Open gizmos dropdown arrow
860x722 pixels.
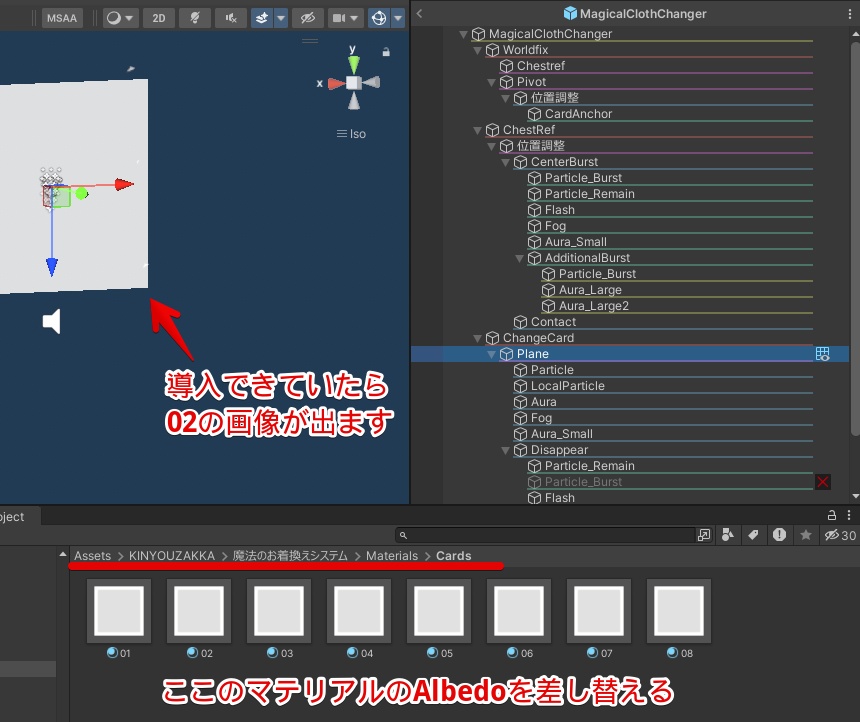[398, 18]
